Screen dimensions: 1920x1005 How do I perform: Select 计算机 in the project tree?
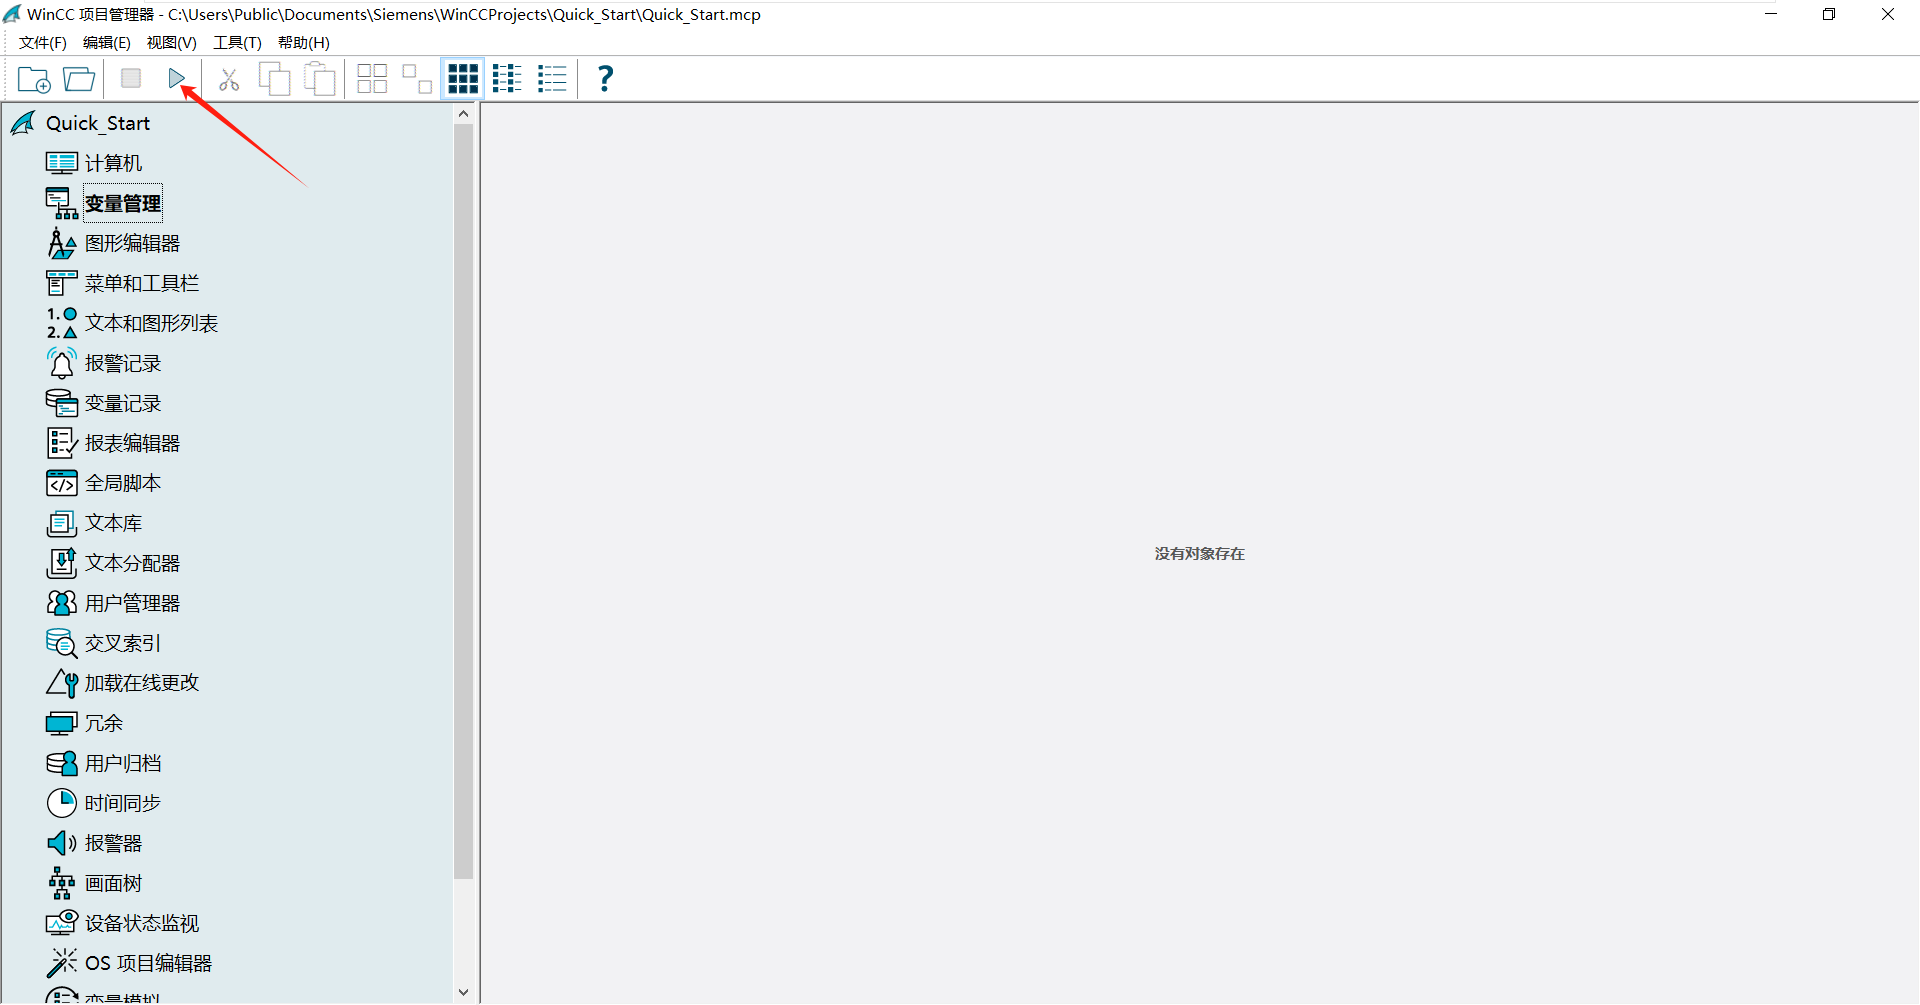point(114,163)
